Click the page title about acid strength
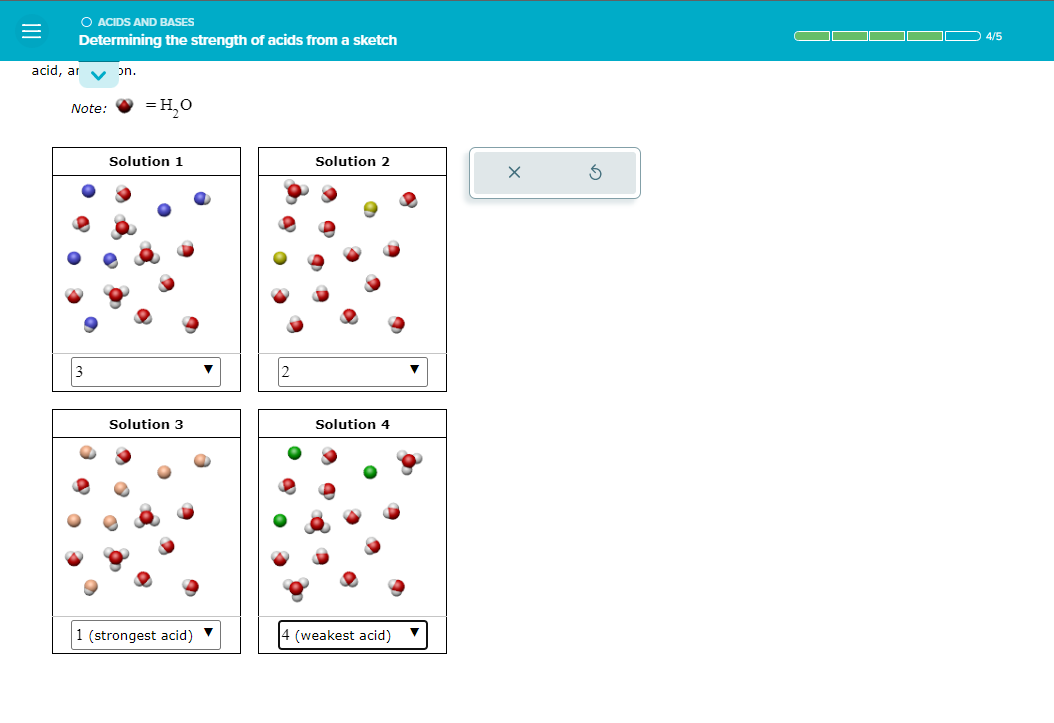Screen dimensions: 1054x723 [x=237, y=40]
